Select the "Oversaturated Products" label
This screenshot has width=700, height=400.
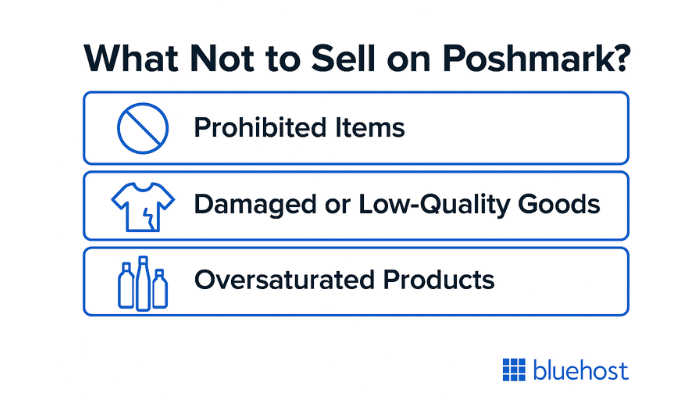click(344, 280)
